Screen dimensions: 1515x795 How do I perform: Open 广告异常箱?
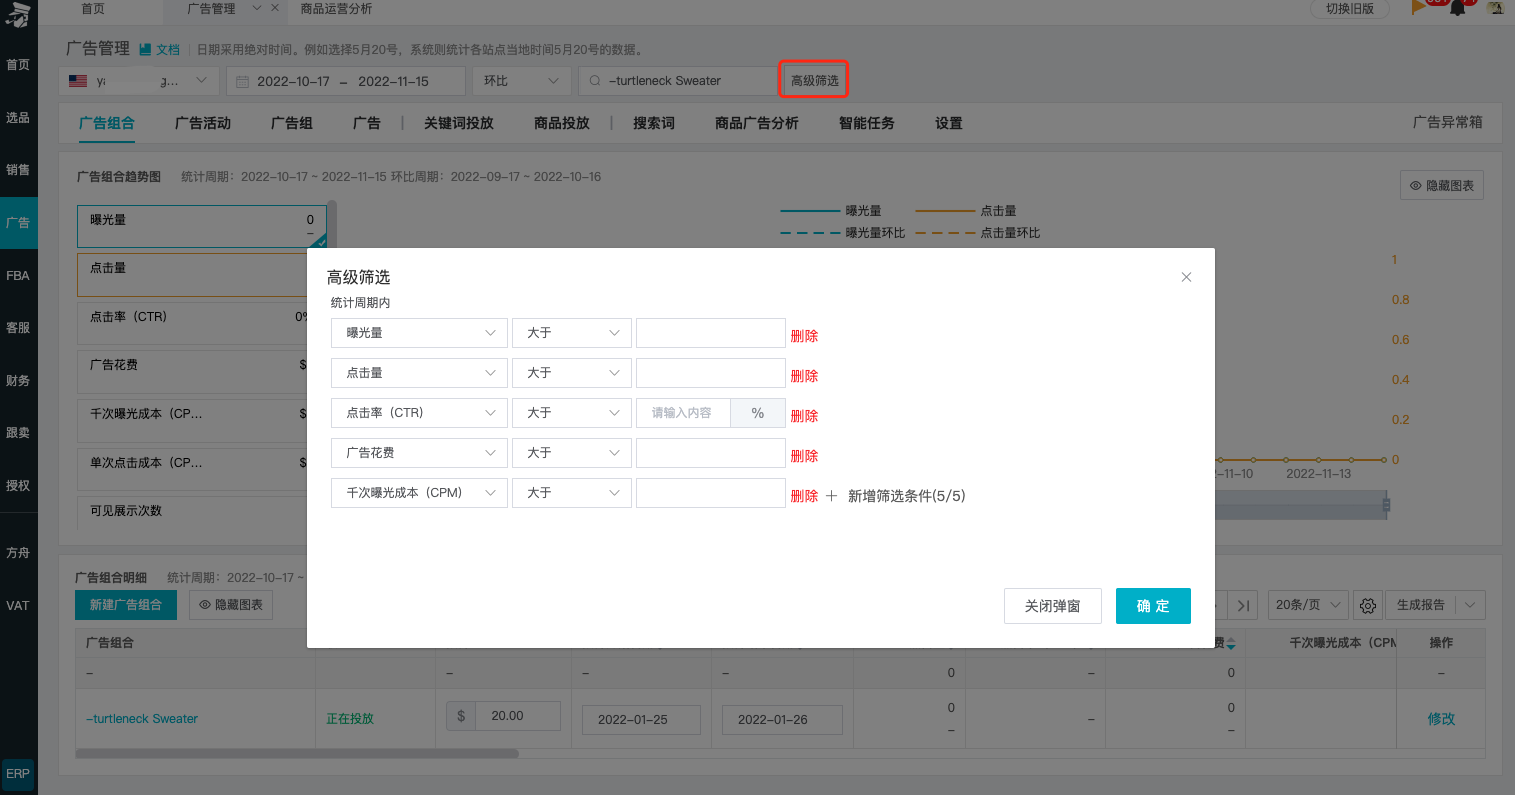pos(1448,122)
